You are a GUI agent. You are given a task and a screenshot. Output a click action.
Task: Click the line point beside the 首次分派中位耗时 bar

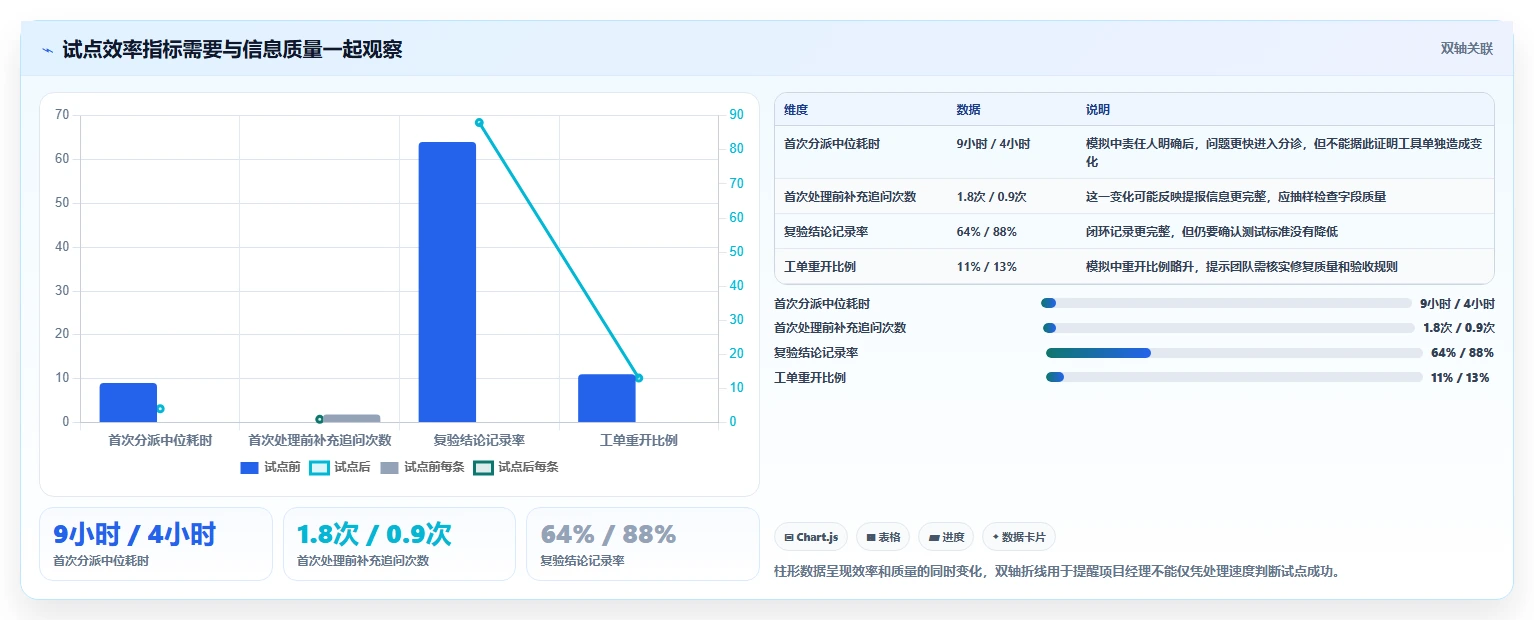[160, 409]
